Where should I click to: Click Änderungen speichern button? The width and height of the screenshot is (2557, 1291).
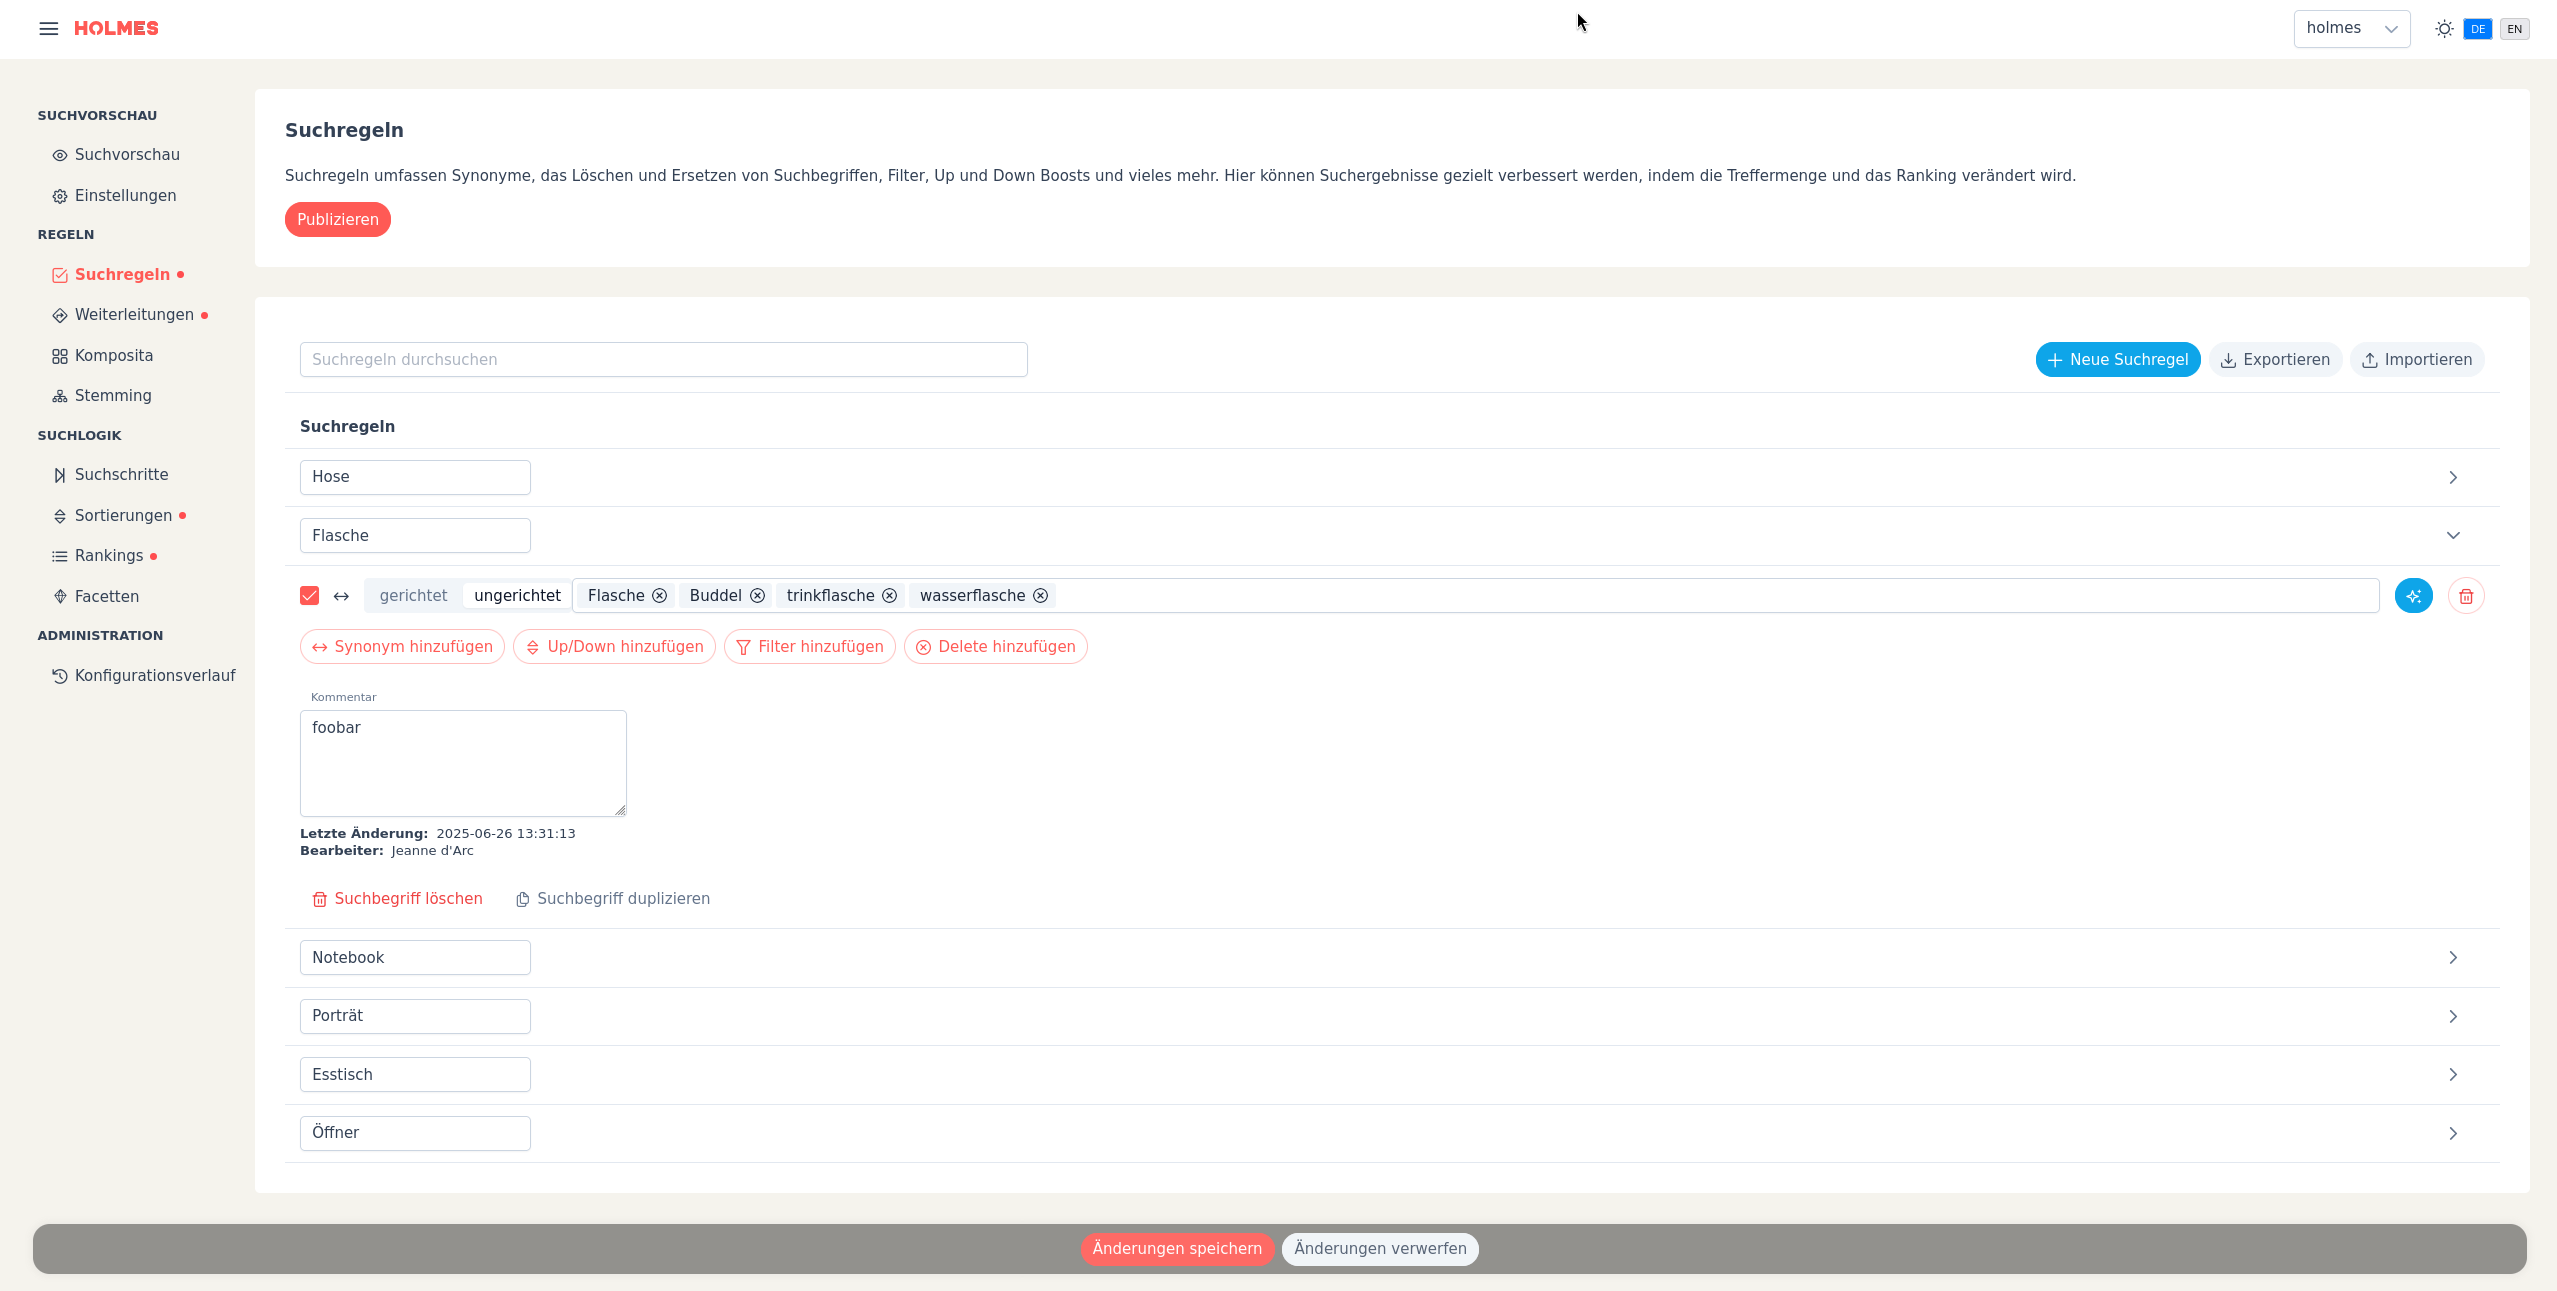coord(1177,1249)
